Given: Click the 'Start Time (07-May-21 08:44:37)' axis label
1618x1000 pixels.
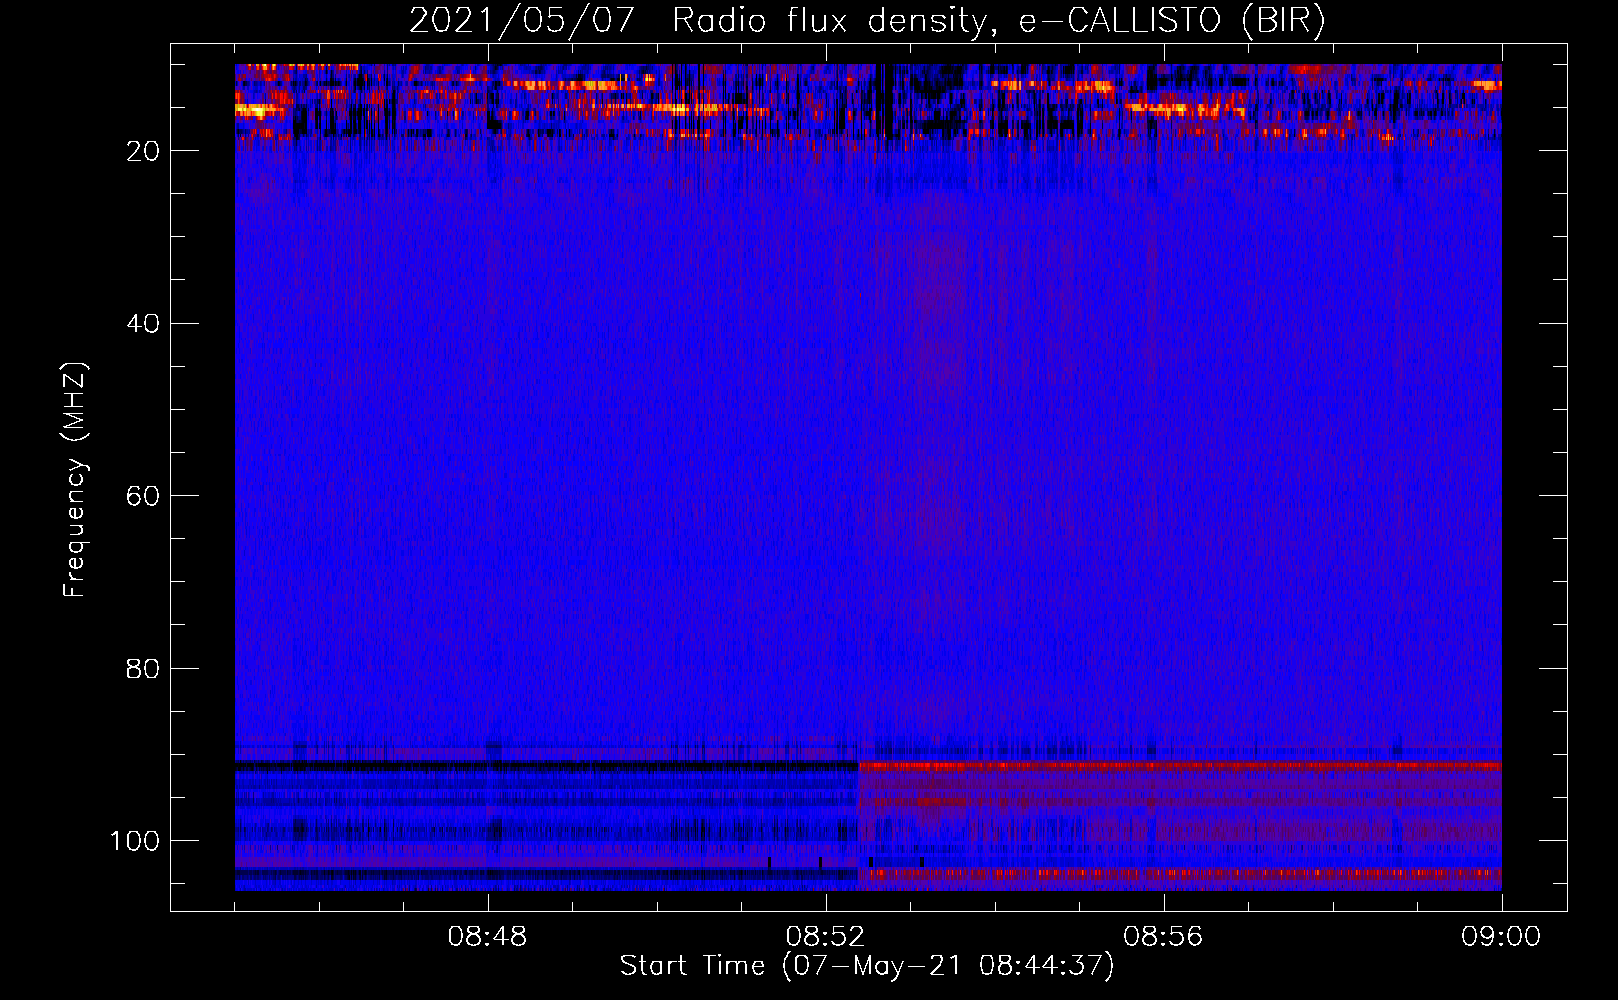Looking at the screenshot, I should pos(867,966).
